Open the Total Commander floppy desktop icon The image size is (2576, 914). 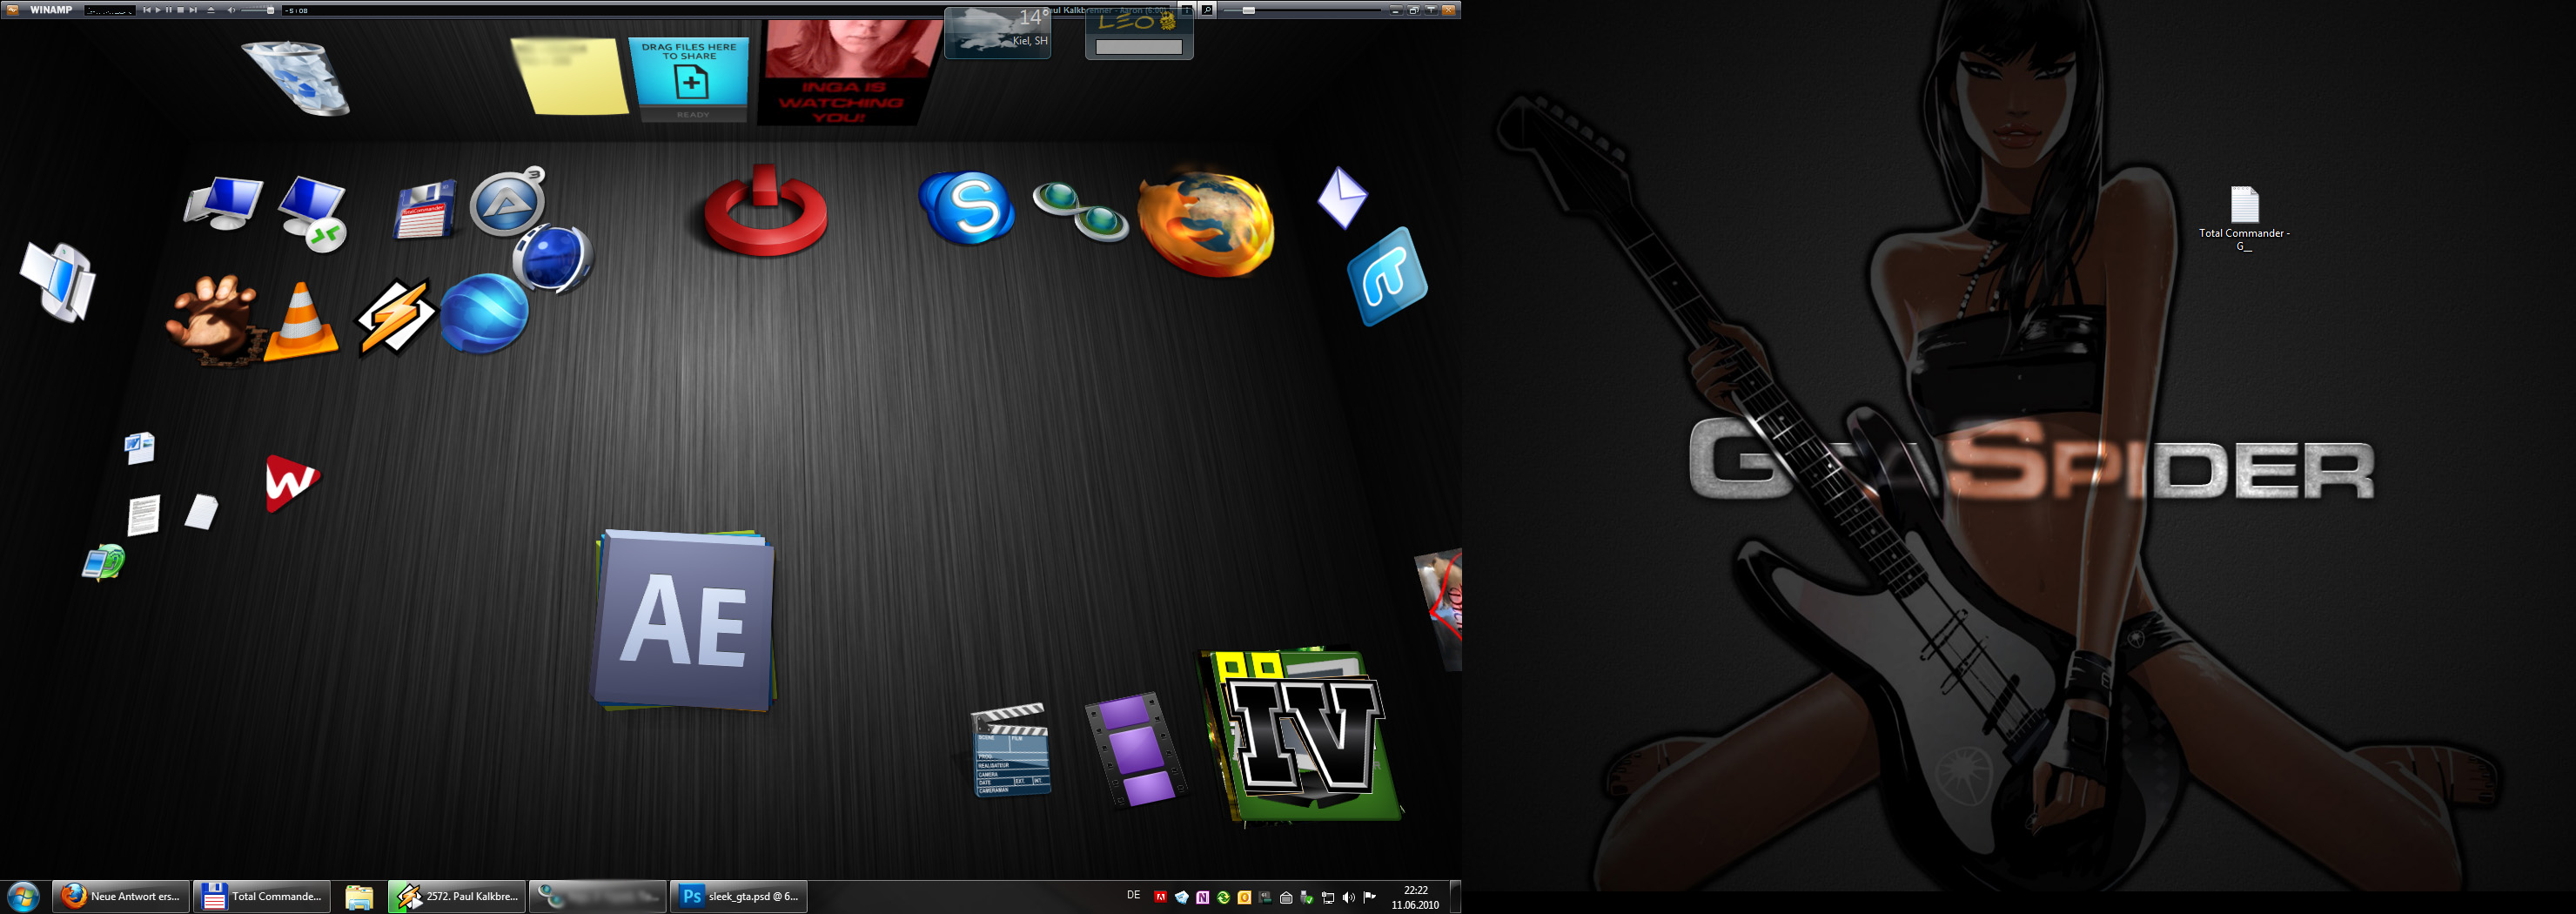425,209
